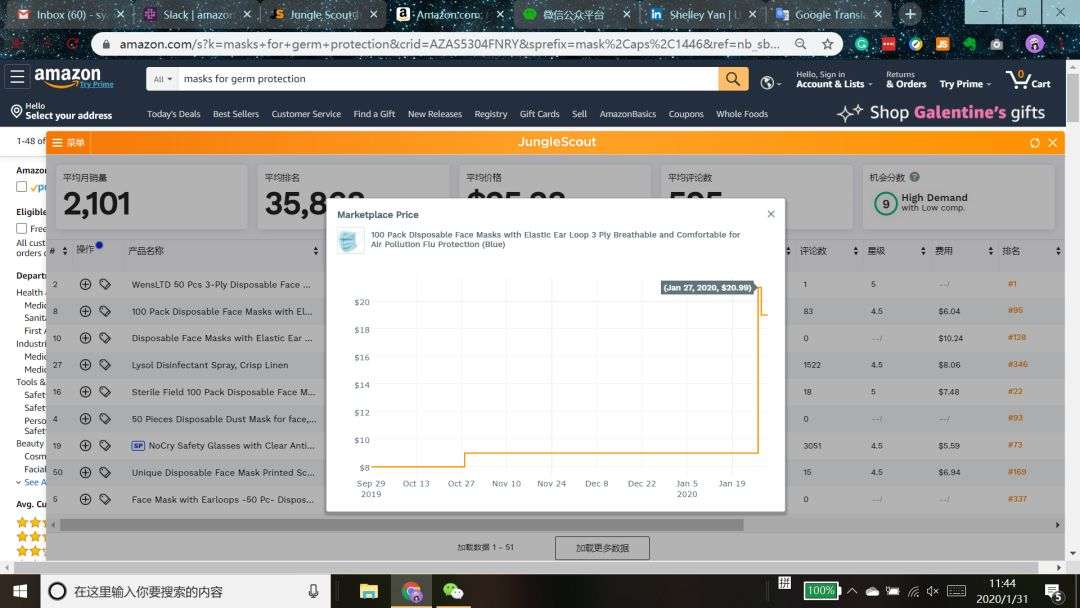Open the browser profile avatar
This screenshot has width=1080, height=608.
pyautogui.click(x=1035, y=44)
